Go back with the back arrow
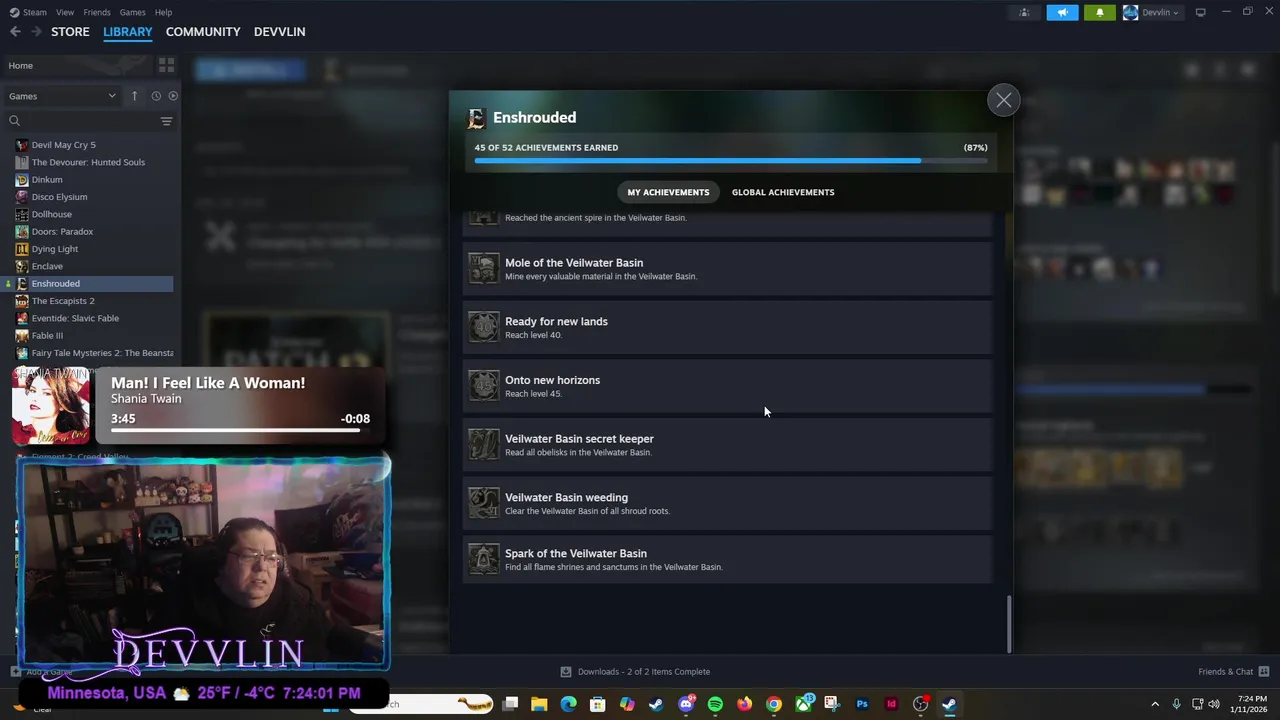 tap(15, 32)
